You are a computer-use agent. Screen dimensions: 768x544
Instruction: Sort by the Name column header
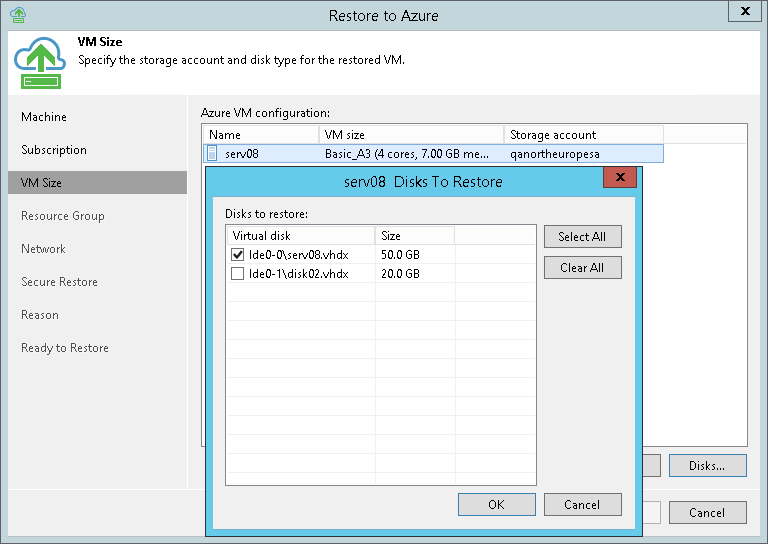click(261, 135)
